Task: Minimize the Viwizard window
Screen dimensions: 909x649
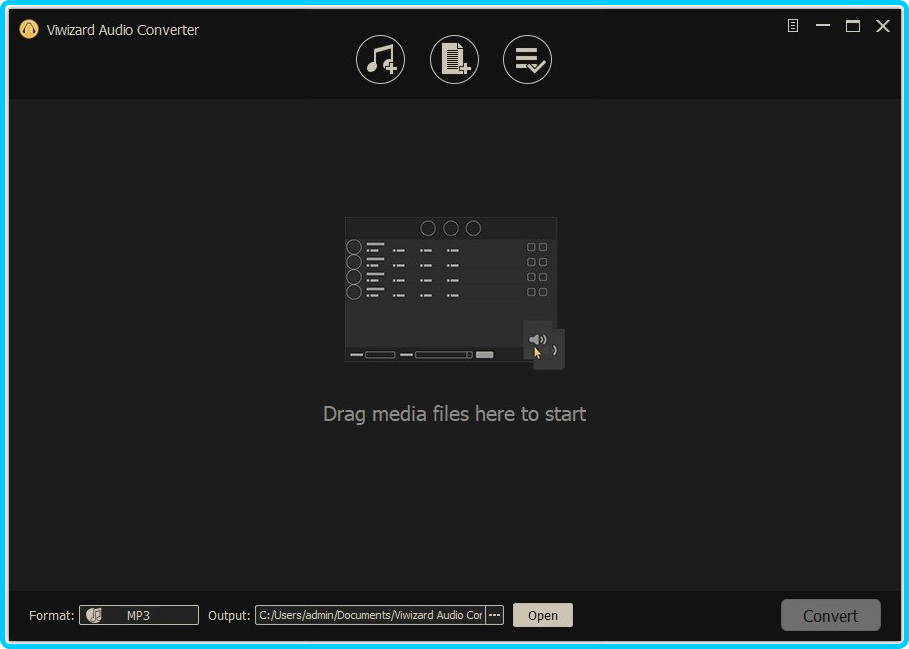Action: click(x=823, y=25)
